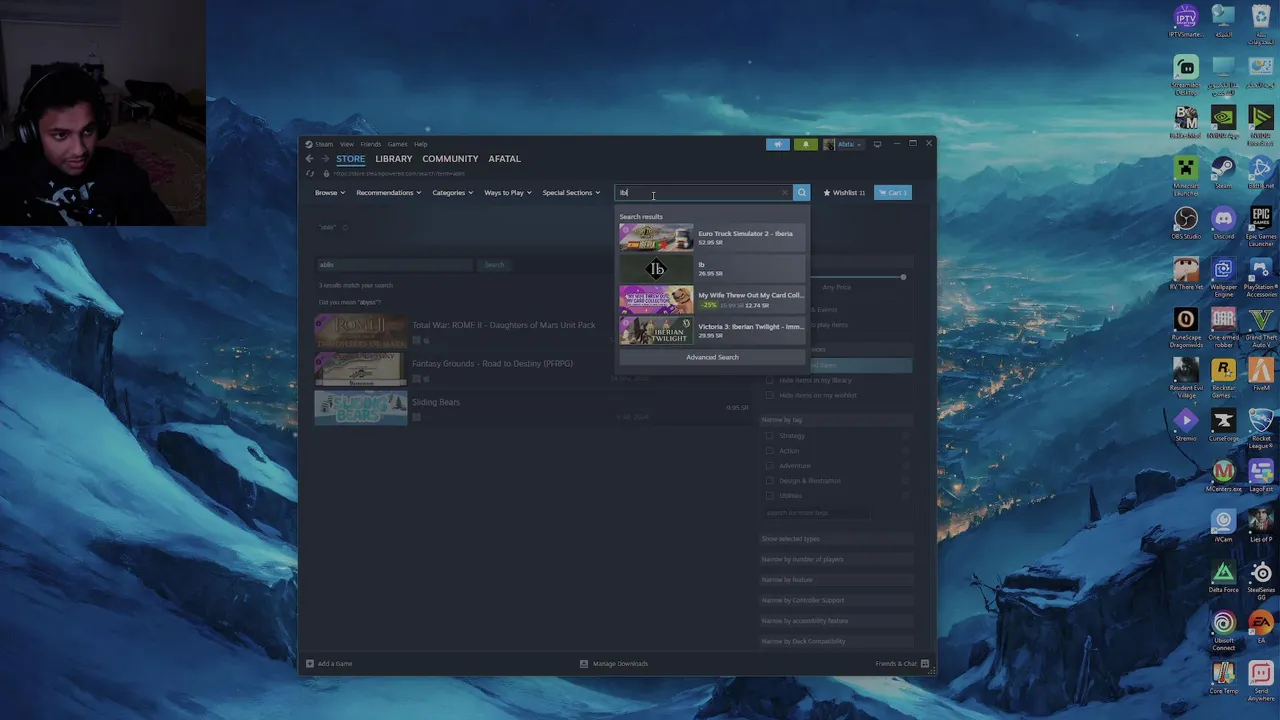The height and width of the screenshot is (720, 1280).
Task: Toggle Hide items in my library
Action: [770, 380]
